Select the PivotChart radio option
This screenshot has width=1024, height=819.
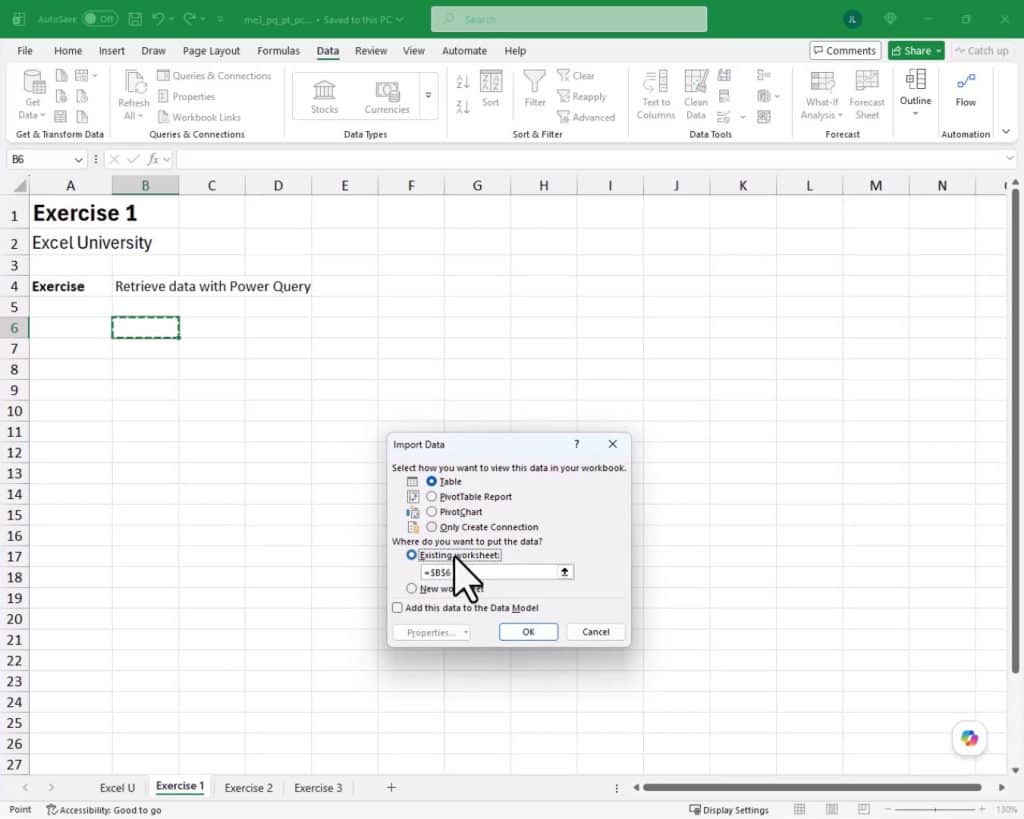pos(432,511)
